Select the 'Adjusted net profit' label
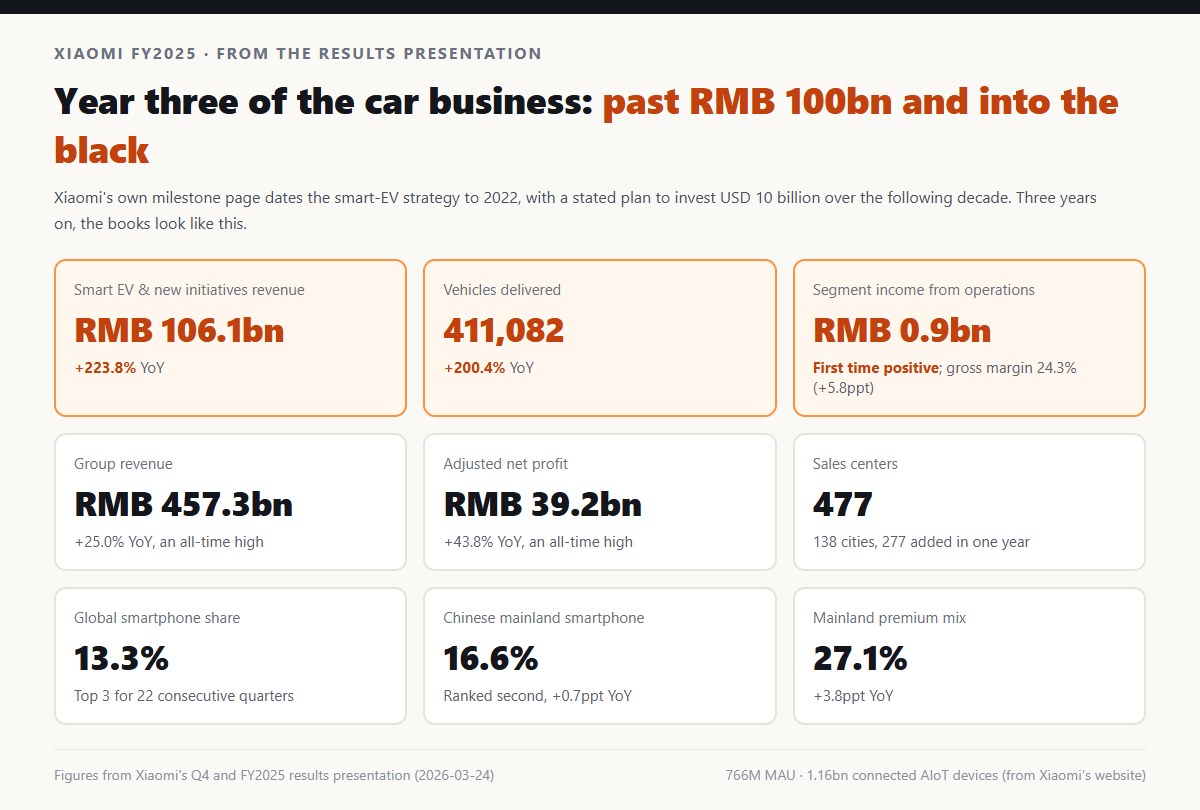This screenshot has width=1200, height=810. click(506, 464)
